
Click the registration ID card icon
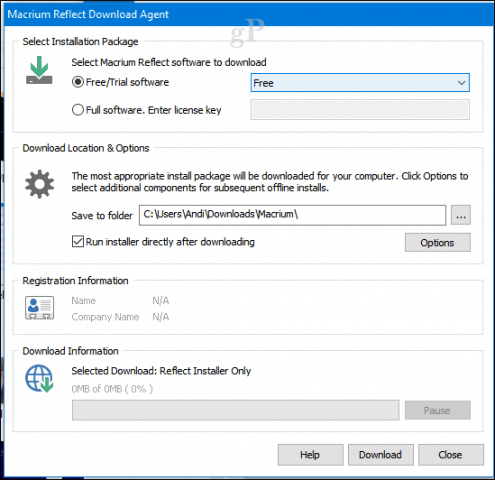click(39, 308)
